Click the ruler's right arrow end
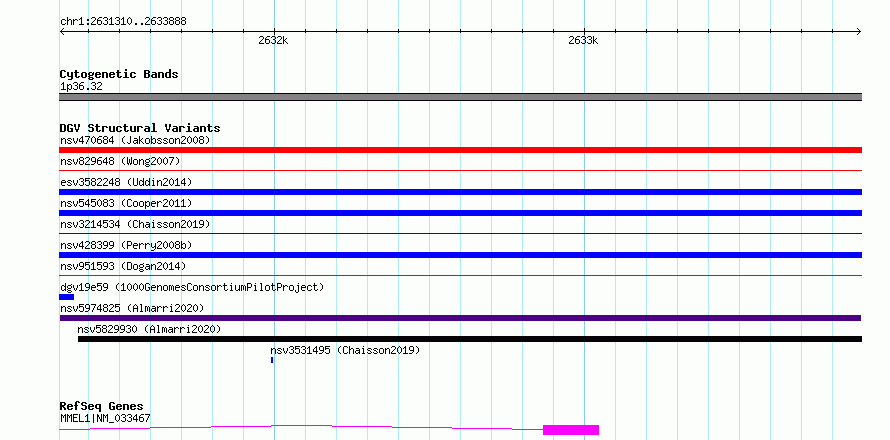The image size is (890, 440). 859,32
